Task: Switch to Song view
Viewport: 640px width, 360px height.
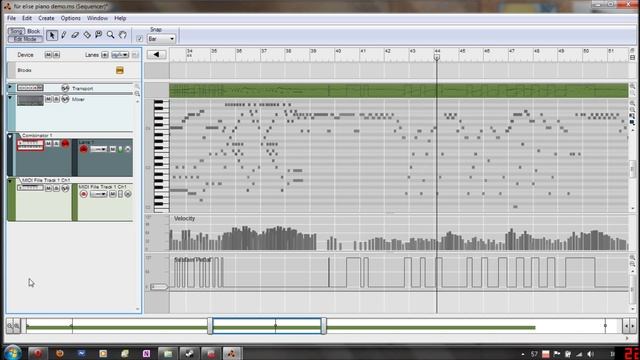Action: (x=17, y=31)
